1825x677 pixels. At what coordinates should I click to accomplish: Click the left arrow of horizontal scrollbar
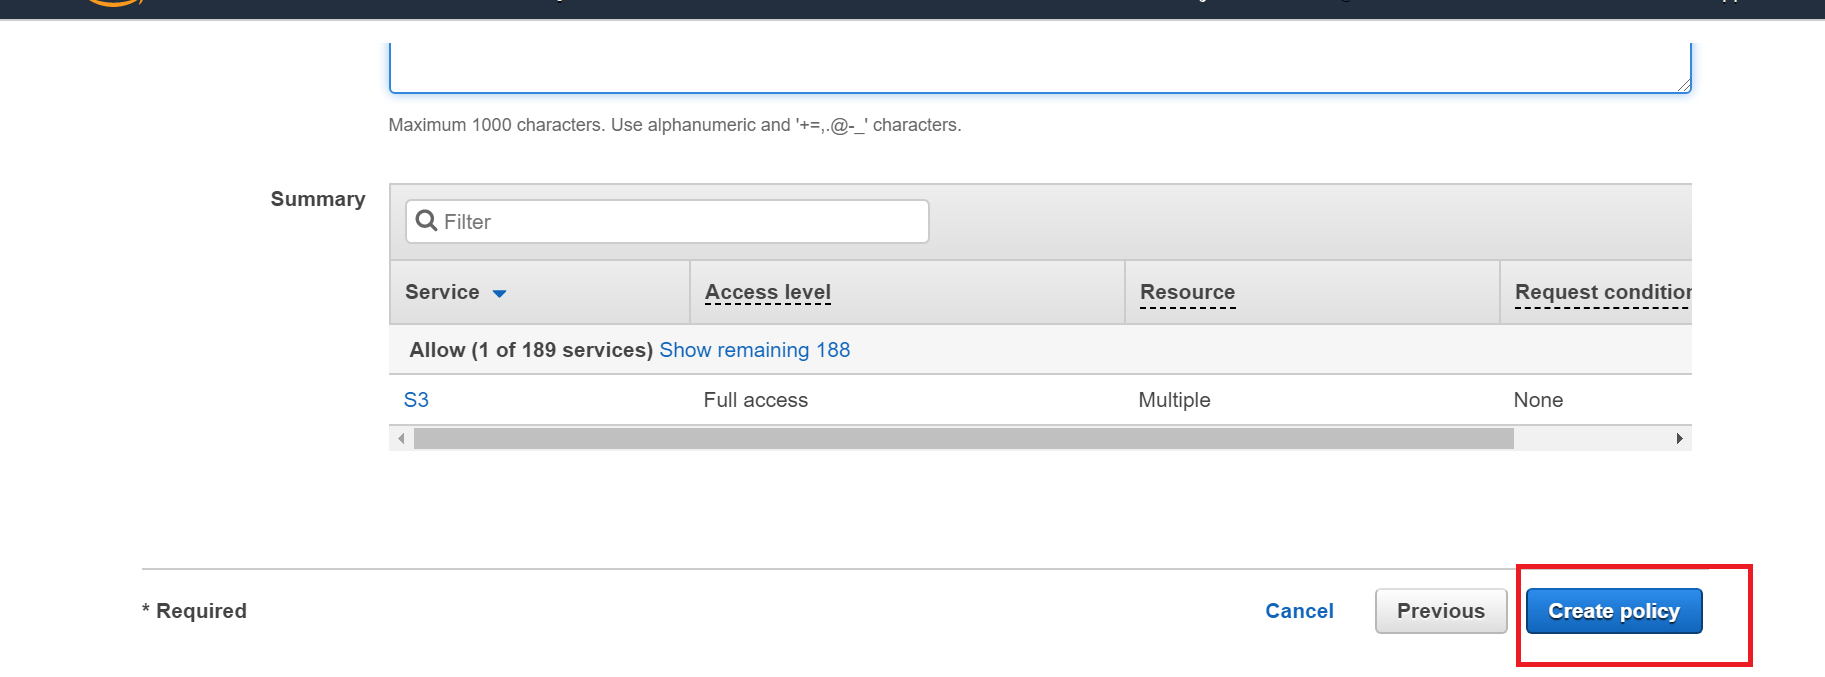(401, 438)
